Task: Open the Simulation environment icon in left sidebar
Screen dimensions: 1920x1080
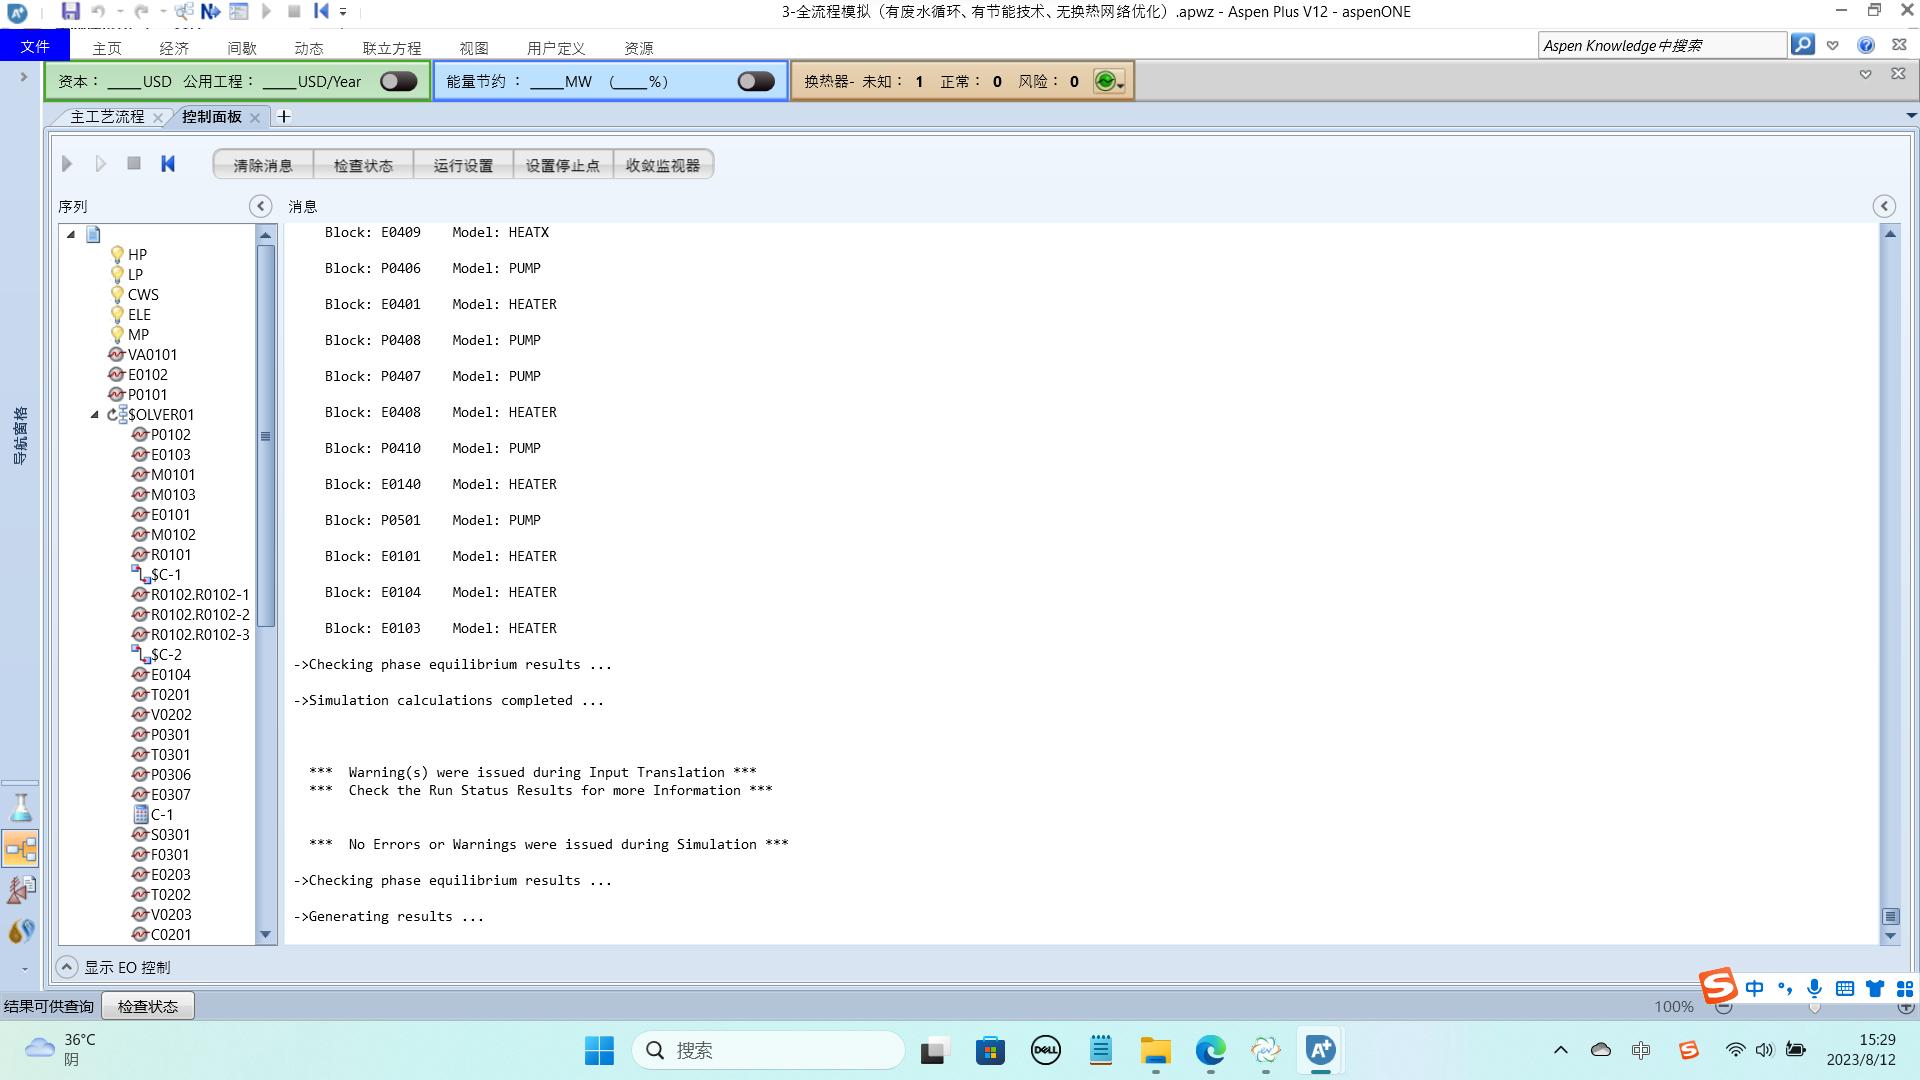Action: (20, 850)
